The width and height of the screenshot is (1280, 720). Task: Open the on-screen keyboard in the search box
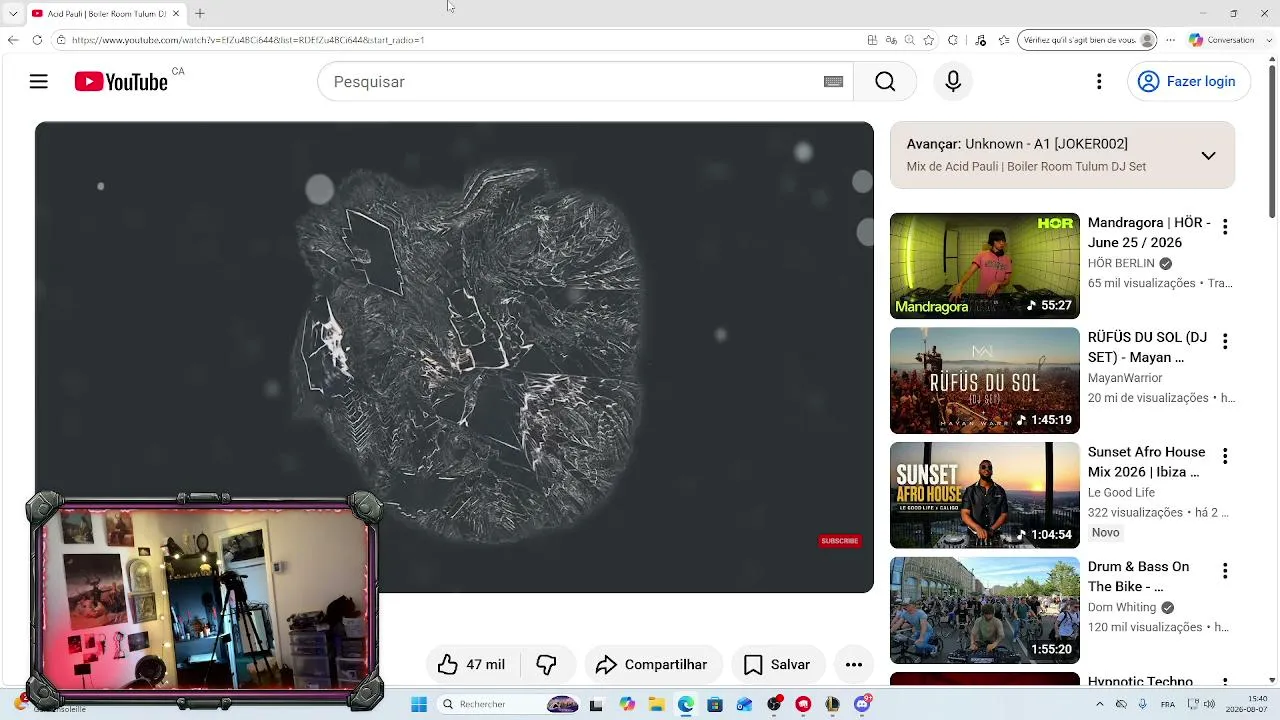pos(833,82)
